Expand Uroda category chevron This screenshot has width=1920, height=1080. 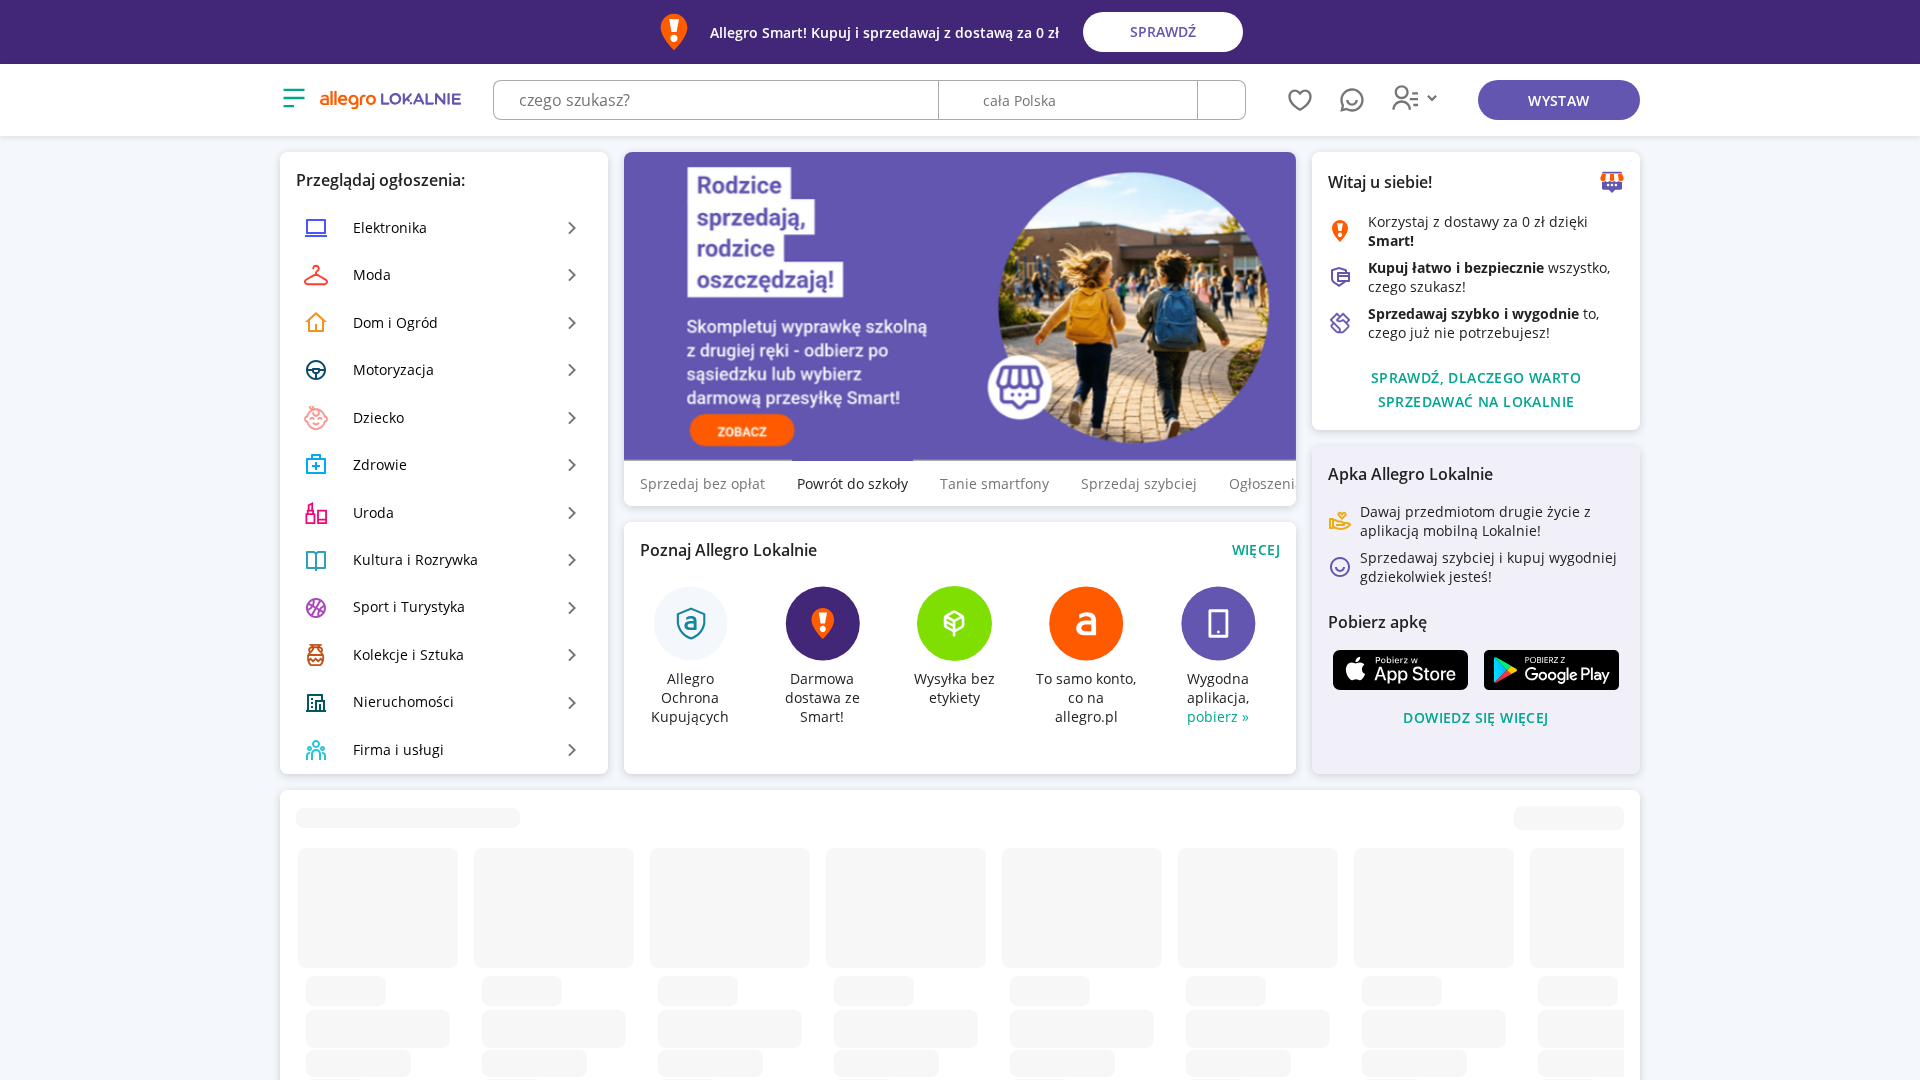(x=572, y=513)
